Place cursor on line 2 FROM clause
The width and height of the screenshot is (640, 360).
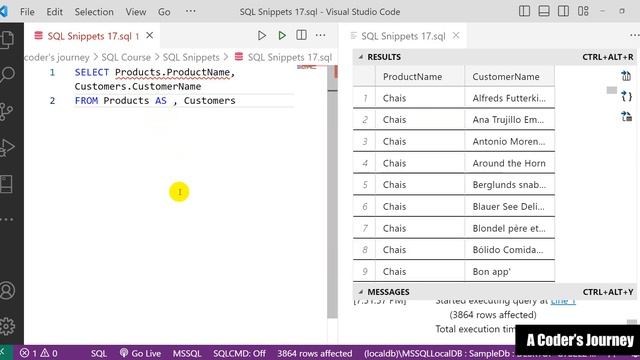[x=155, y=101]
